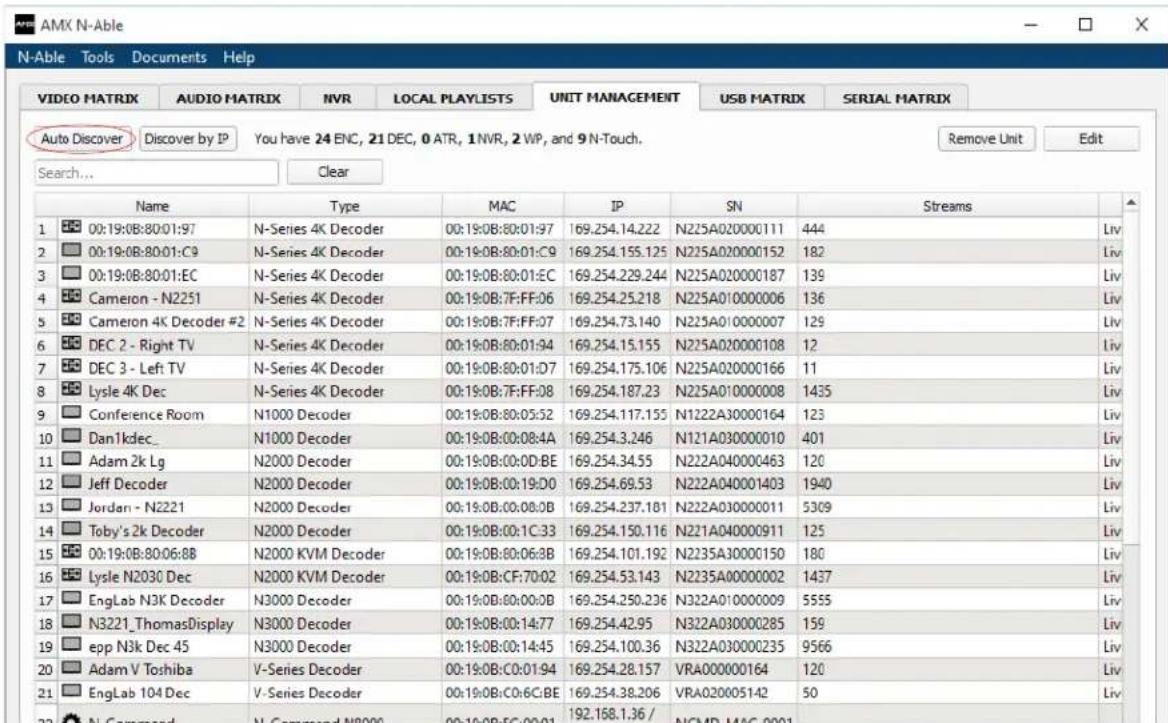The height and width of the screenshot is (723, 1168).
Task: Click the monitor icon beside Adam 2k Lg
Action: (x=72, y=459)
